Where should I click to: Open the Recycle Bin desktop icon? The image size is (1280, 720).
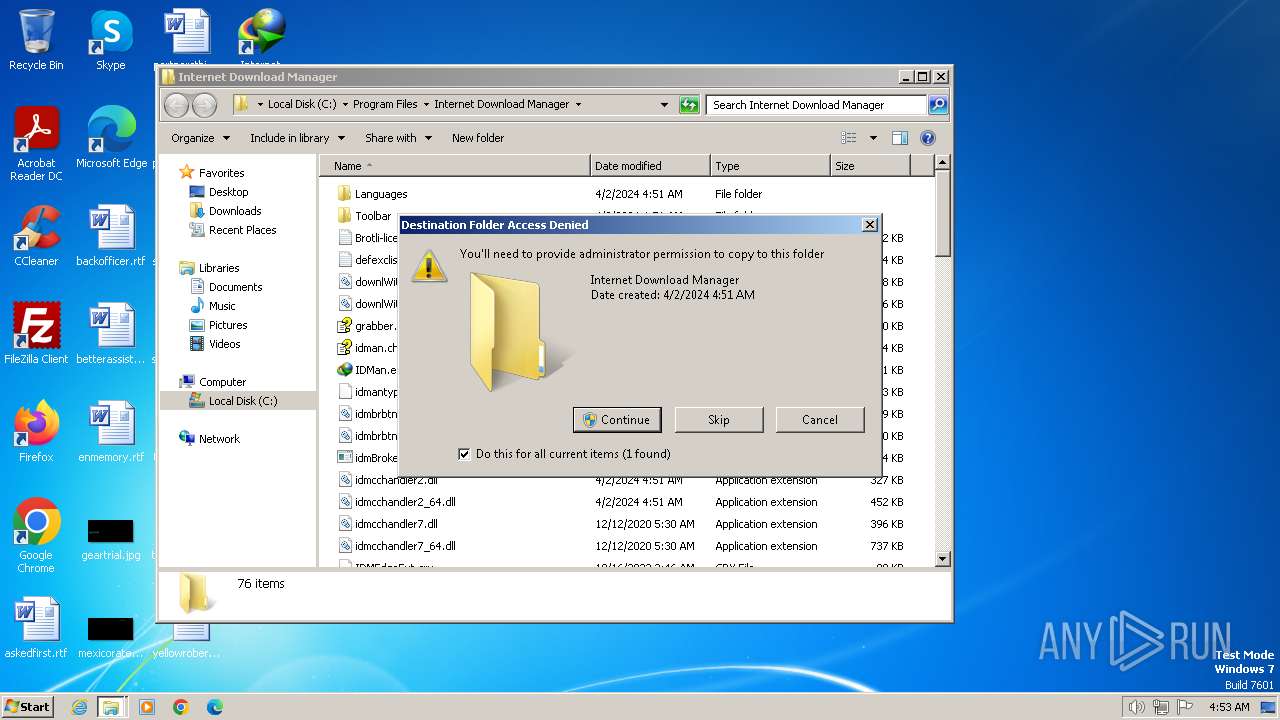[x=36, y=40]
